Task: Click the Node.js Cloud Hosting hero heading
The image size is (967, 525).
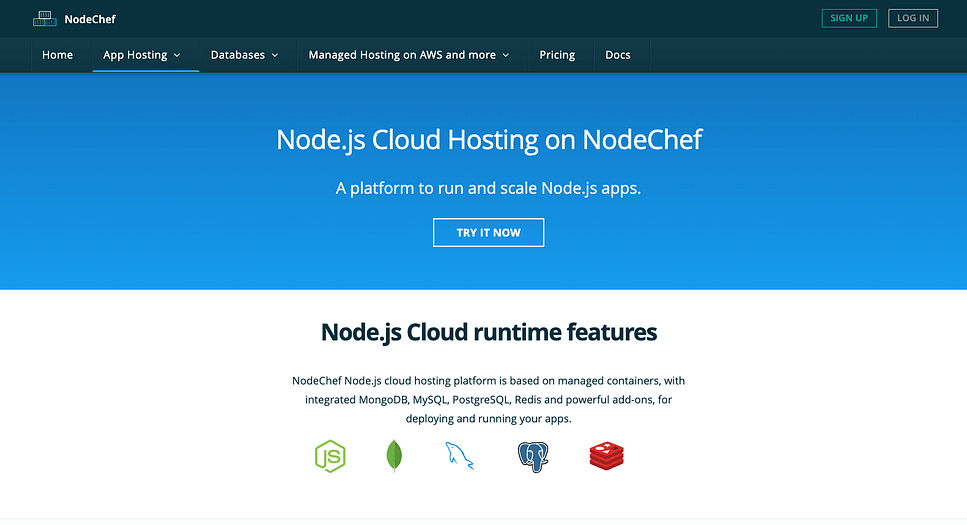Action: pyautogui.click(x=488, y=139)
